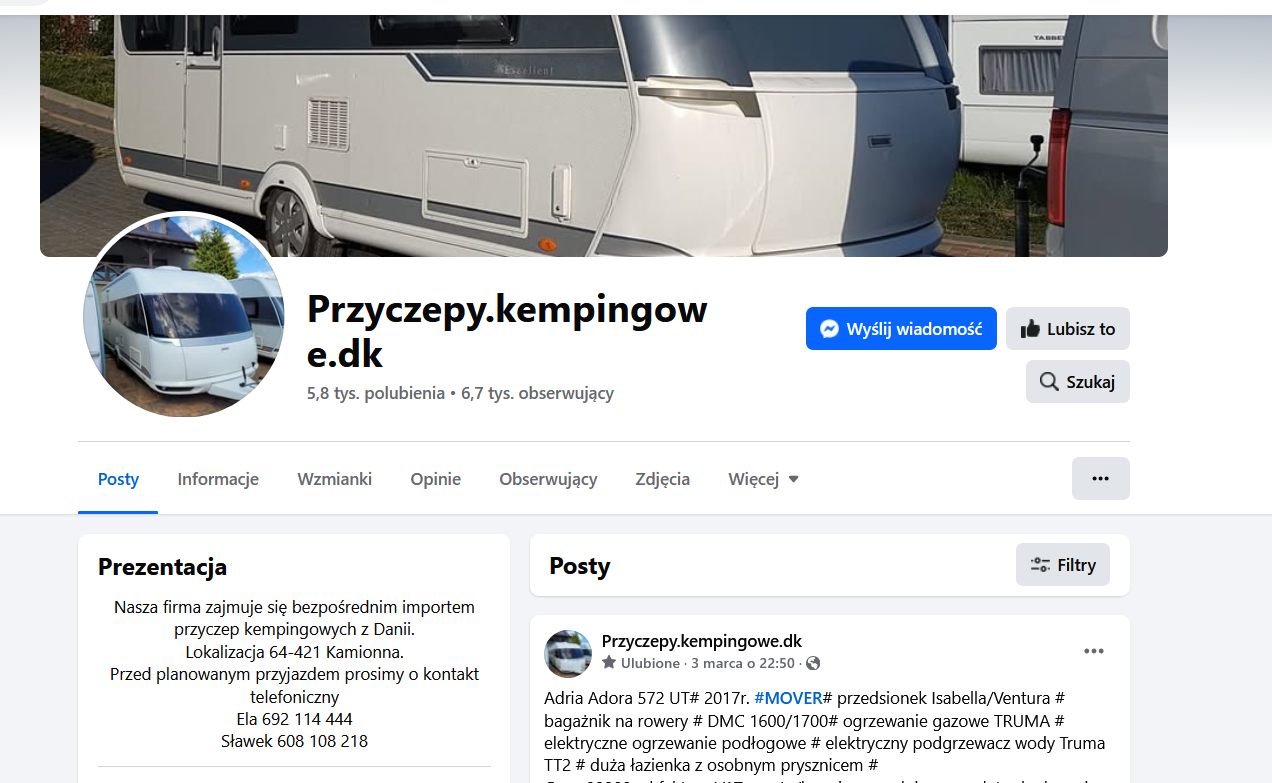Screen dimensions: 1272x783
Task: Switch to the Informacje tab
Action: pos(218,479)
